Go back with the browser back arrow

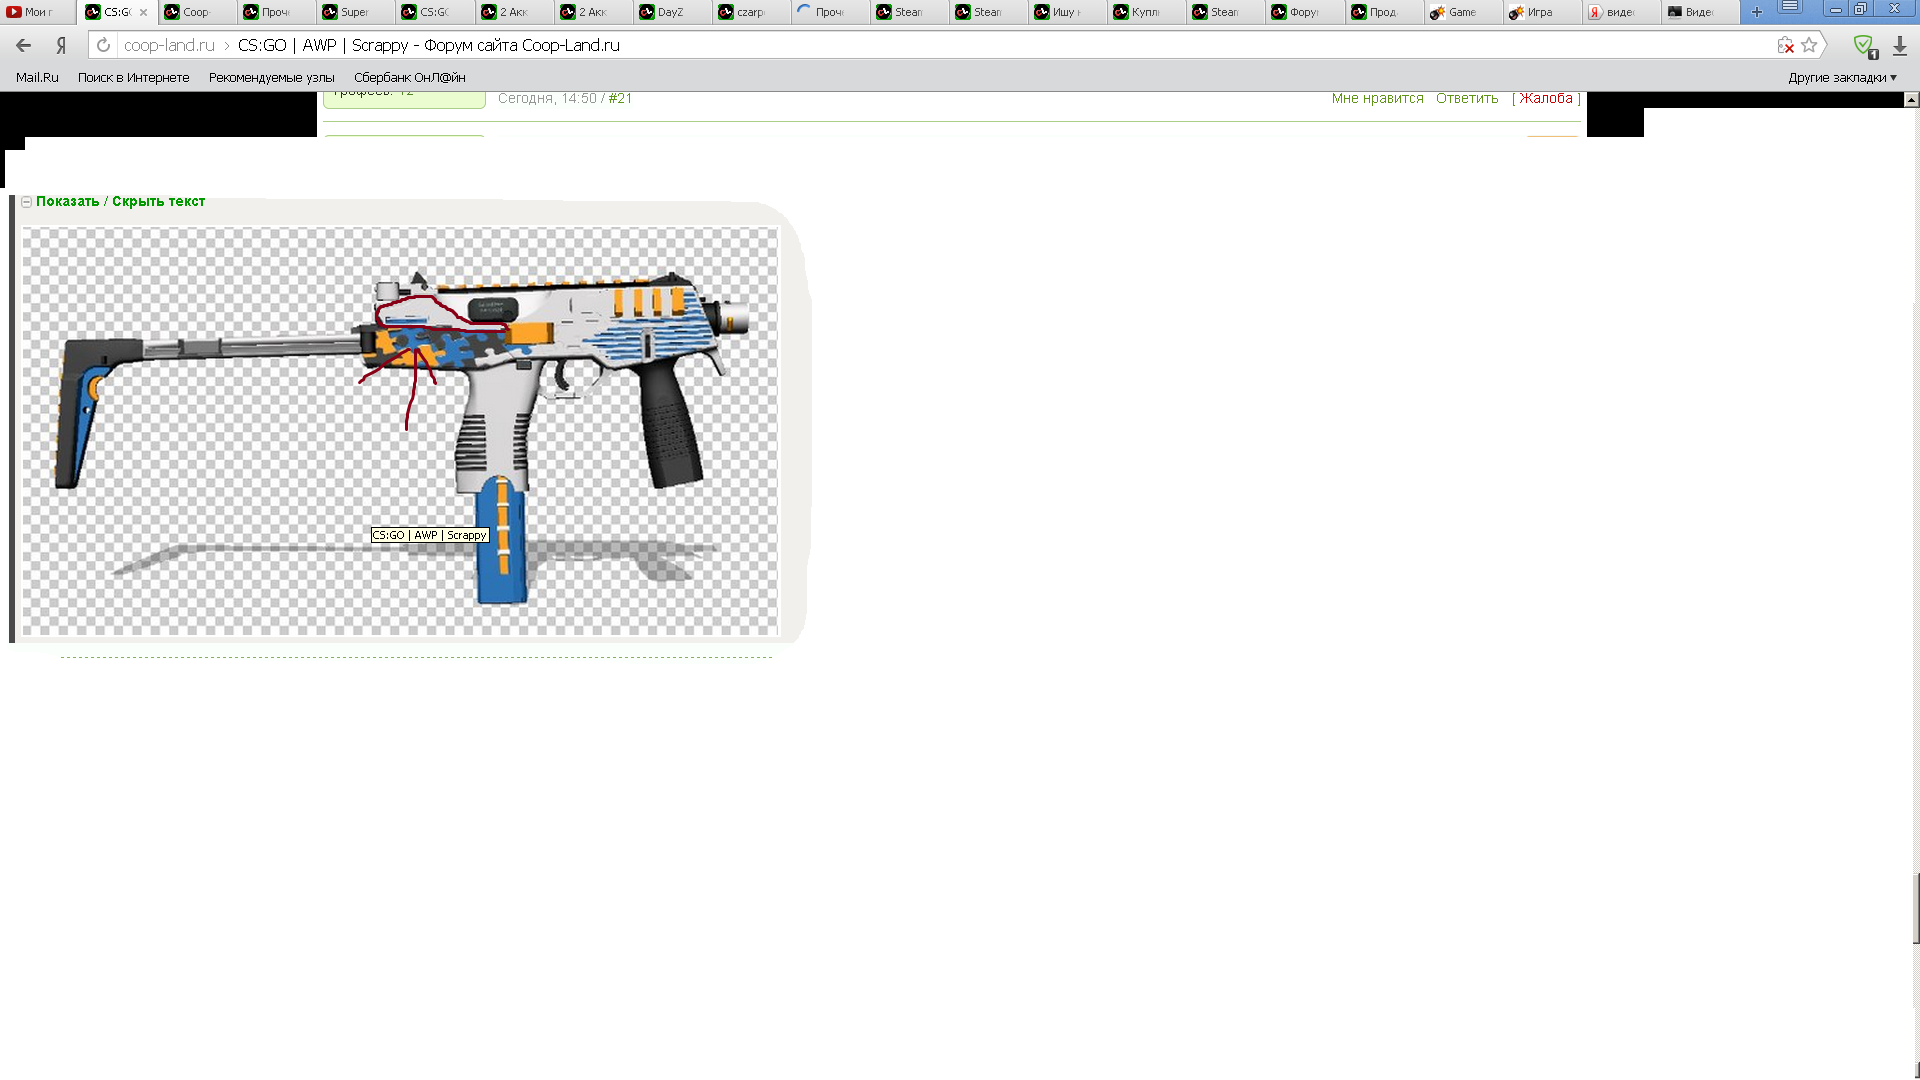(24, 45)
